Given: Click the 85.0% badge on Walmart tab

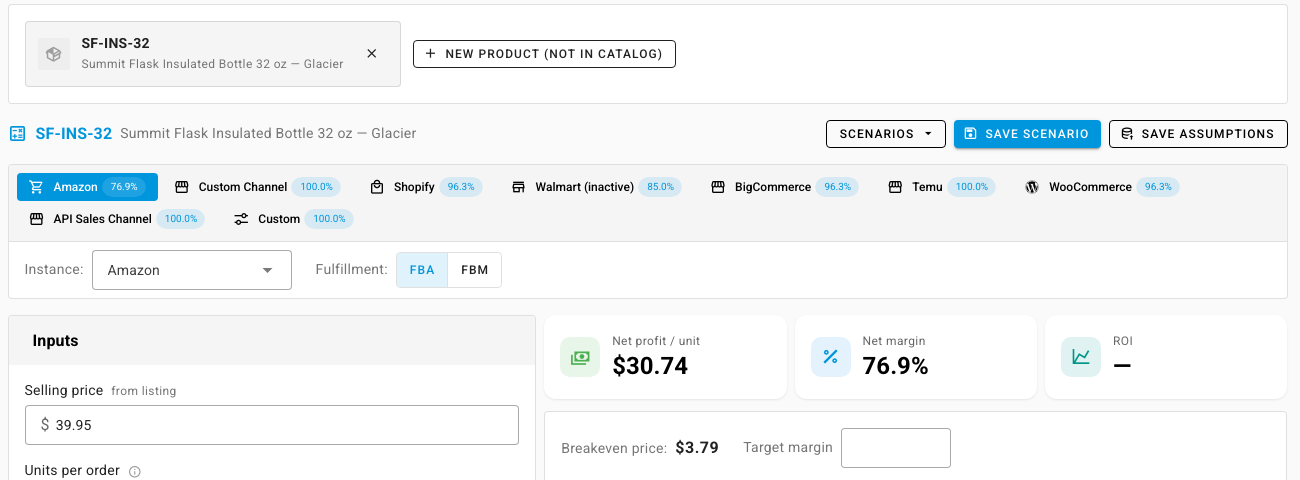Looking at the screenshot, I should (x=660, y=187).
